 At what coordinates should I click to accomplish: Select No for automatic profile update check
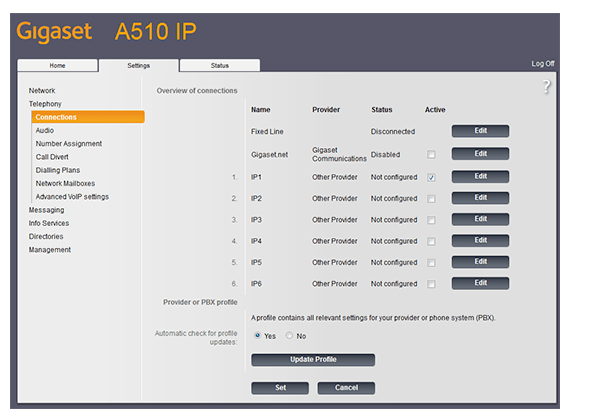[289, 335]
